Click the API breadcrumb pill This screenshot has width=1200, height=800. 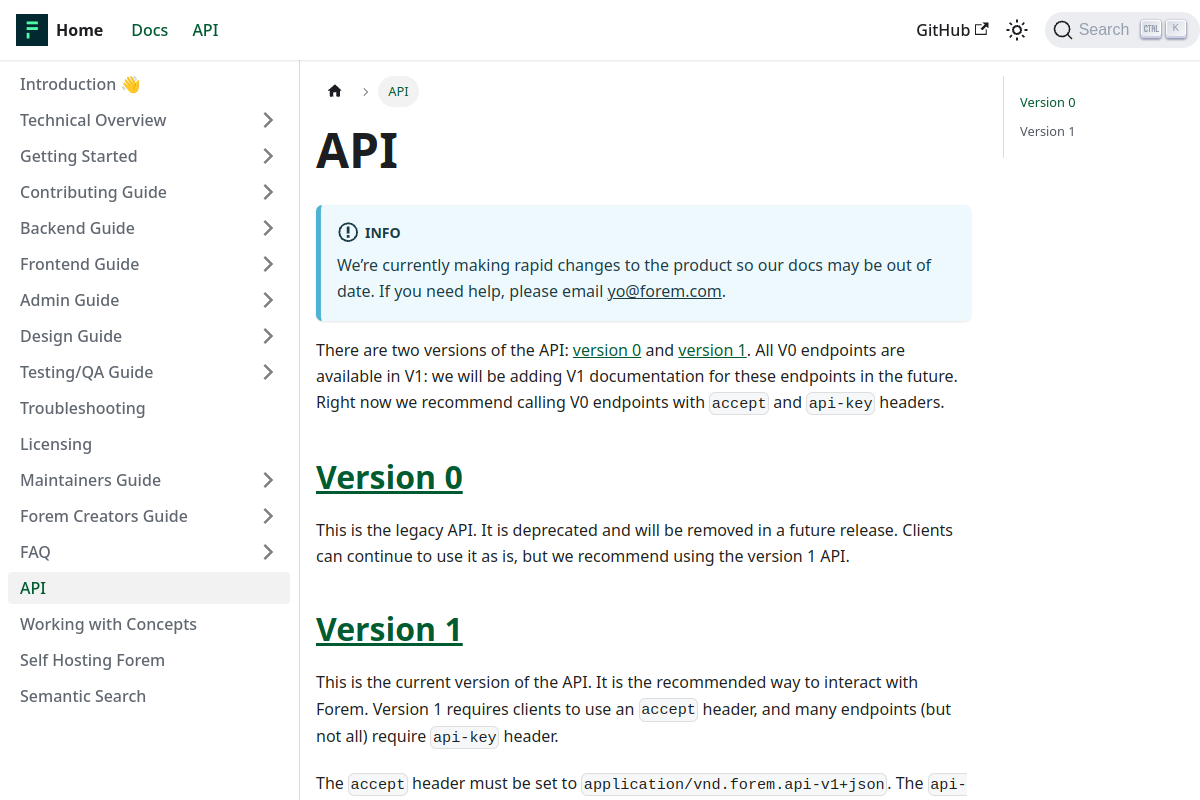pyautogui.click(x=398, y=91)
